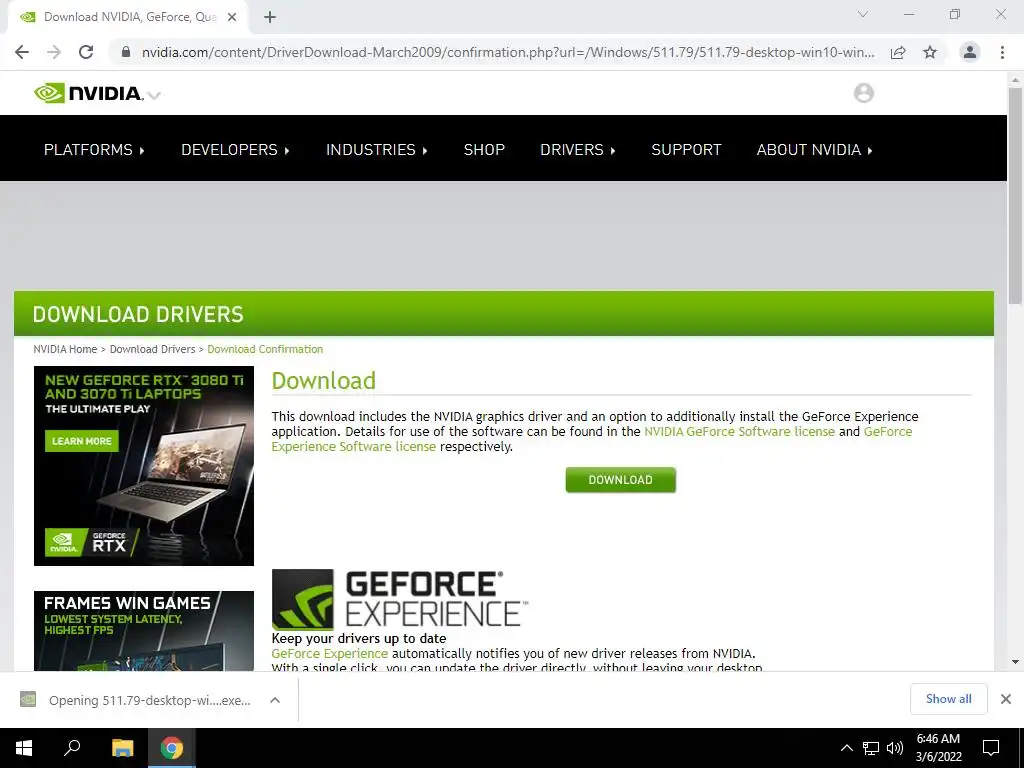Image resolution: width=1024 pixels, height=768 pixels.
Task: Open the clock and date flyout
Action: [x=938, y=748]
